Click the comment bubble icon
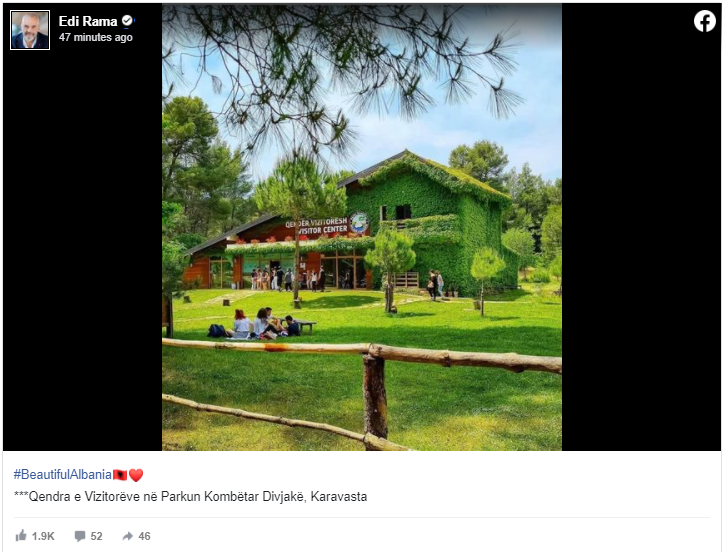This screenshot has height=552, width=724. (80, 536)
